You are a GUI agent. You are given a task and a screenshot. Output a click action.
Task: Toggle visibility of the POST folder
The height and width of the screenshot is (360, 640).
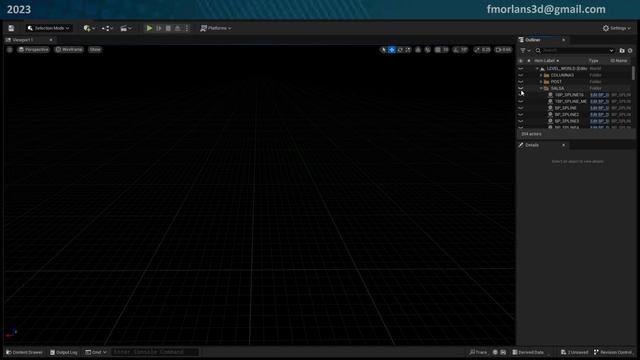tap(520, 82)
